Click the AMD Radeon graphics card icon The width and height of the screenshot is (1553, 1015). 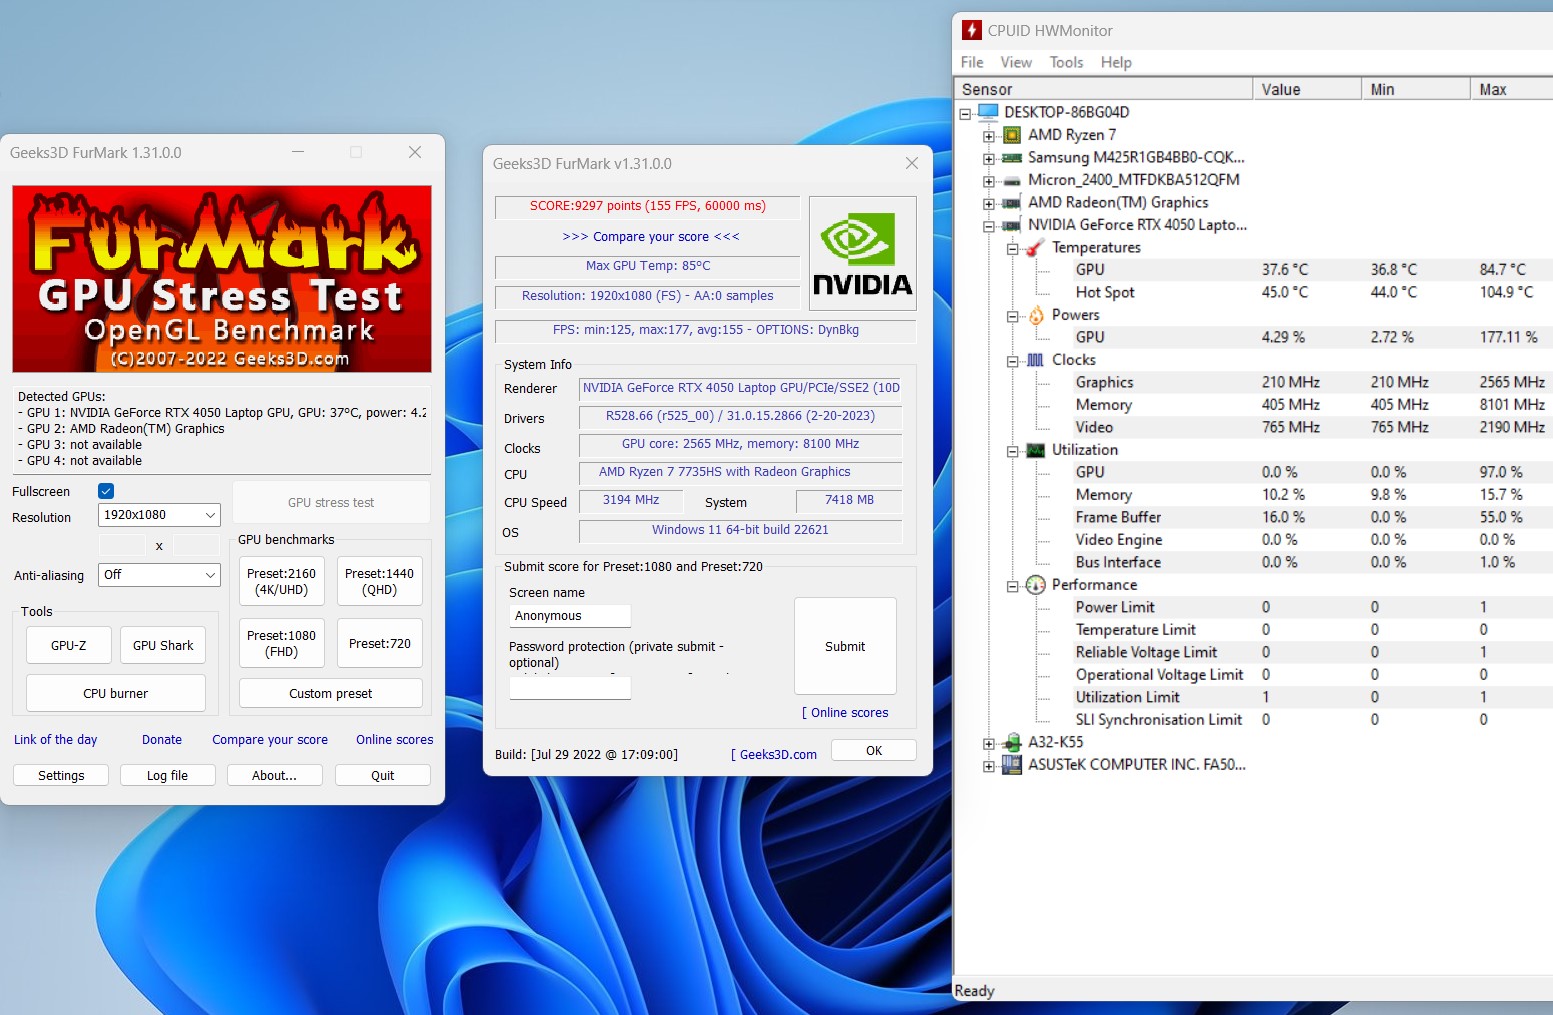1012,203
